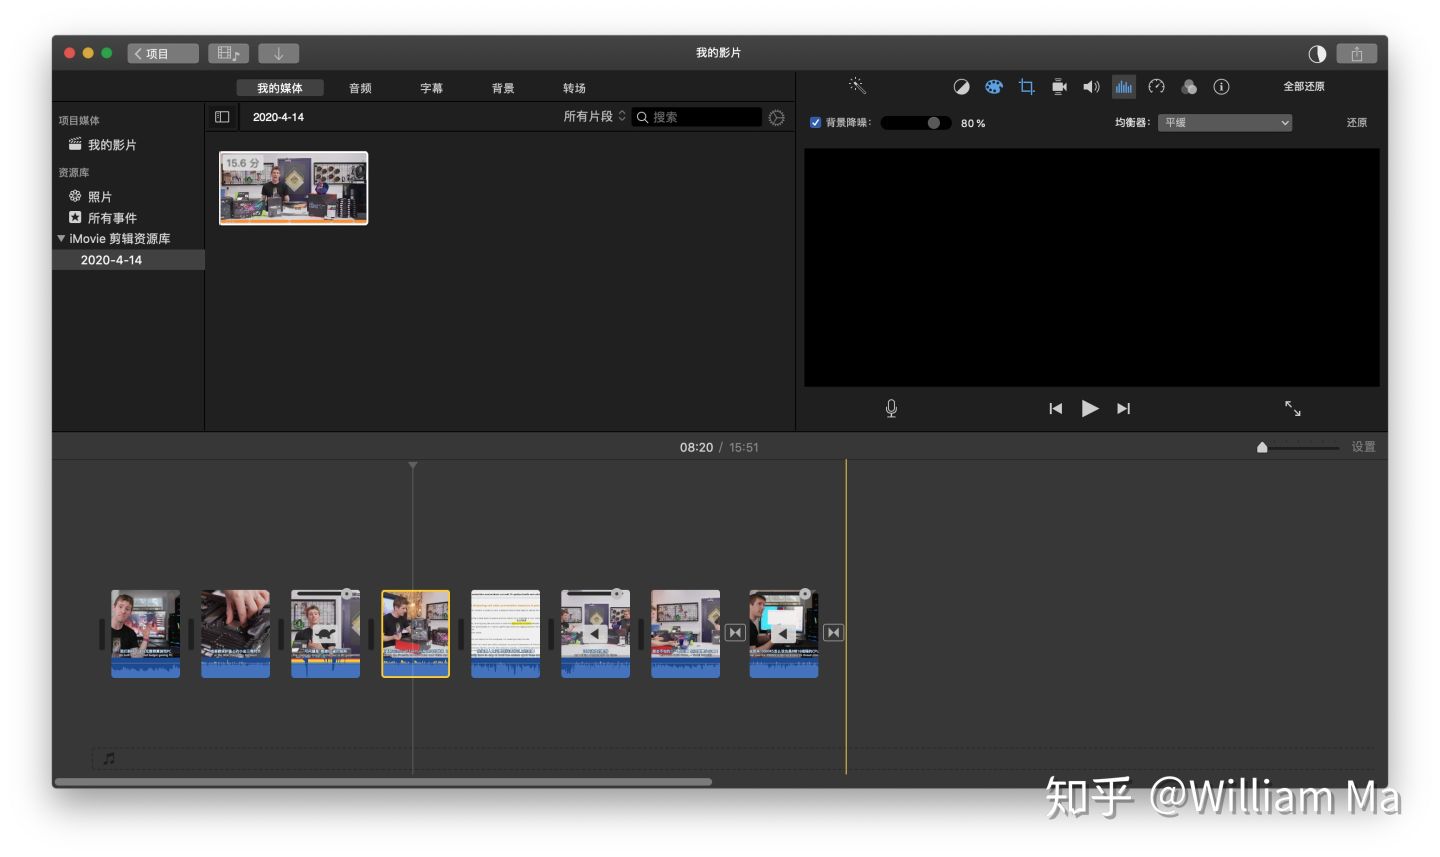Select the crop tool
This screenshot has height=857, width=1440.
point(1025,87)
